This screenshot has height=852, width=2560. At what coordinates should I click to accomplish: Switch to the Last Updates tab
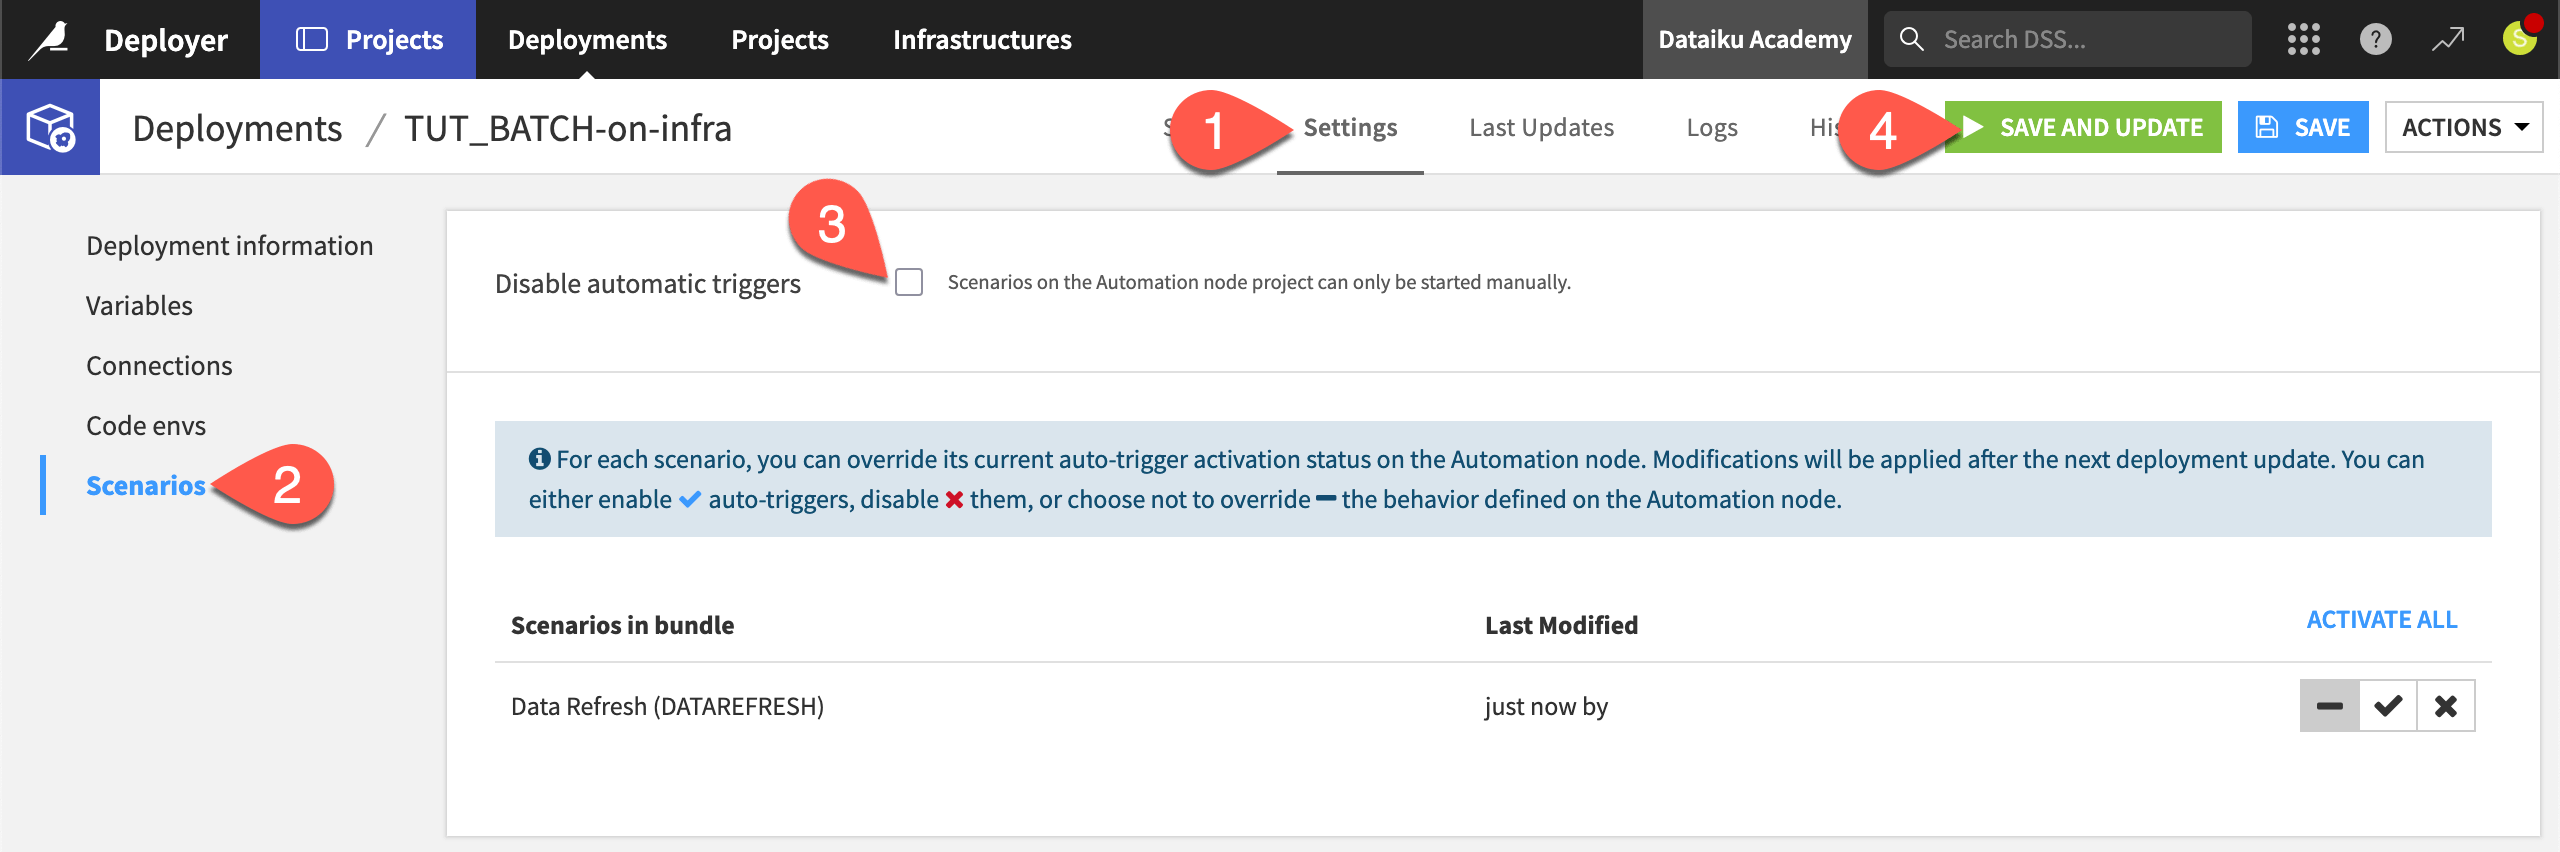tap(1541, 128)
